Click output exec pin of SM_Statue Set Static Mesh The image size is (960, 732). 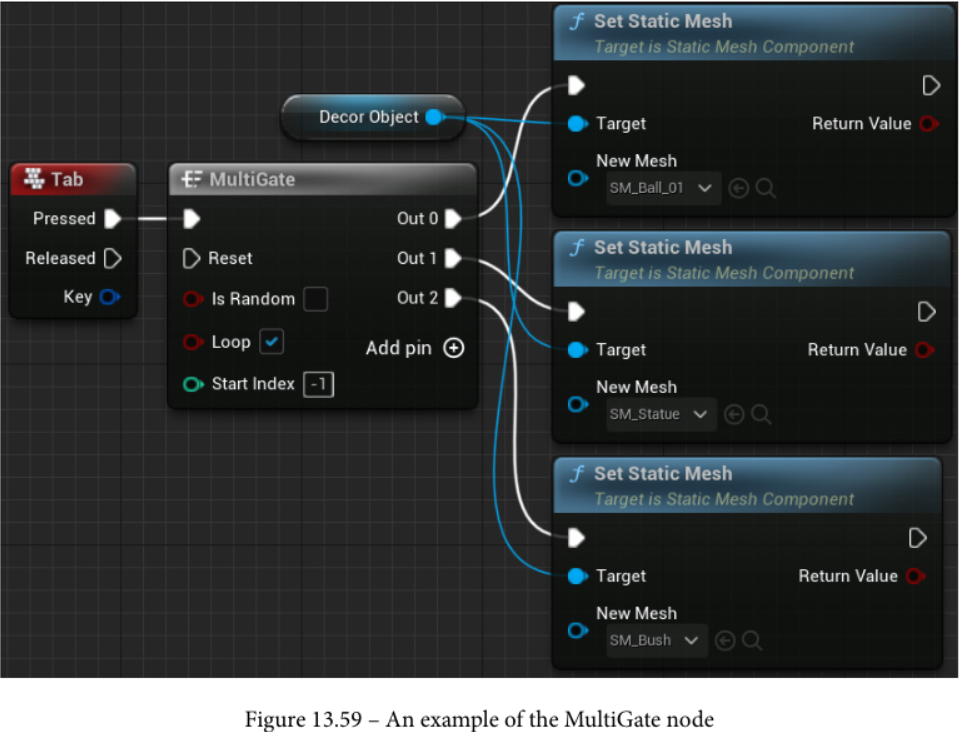click(x=926, y=312)
